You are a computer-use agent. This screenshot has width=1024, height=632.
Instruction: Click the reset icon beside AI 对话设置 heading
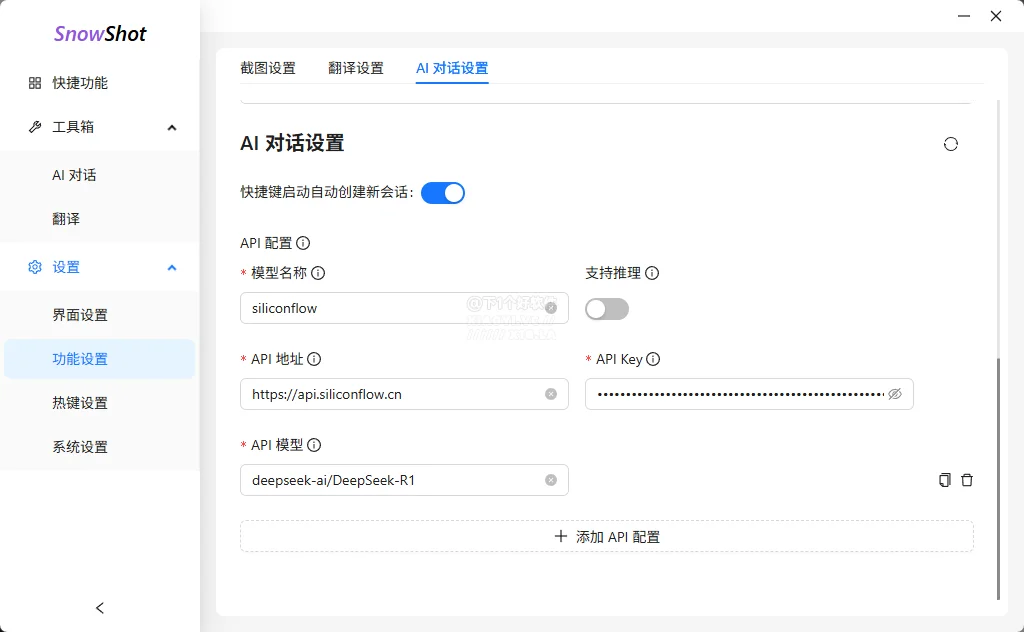[x=951, y=144]
